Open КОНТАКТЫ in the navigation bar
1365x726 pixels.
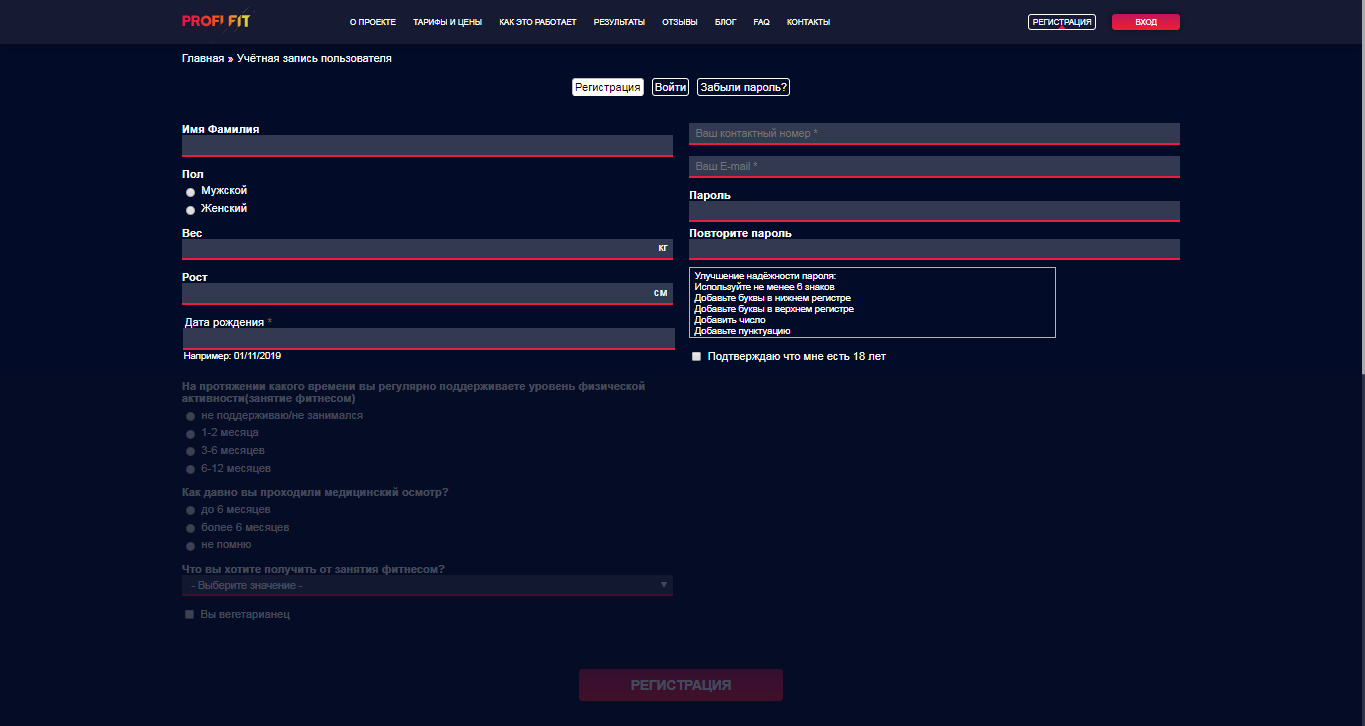(808, 22)
